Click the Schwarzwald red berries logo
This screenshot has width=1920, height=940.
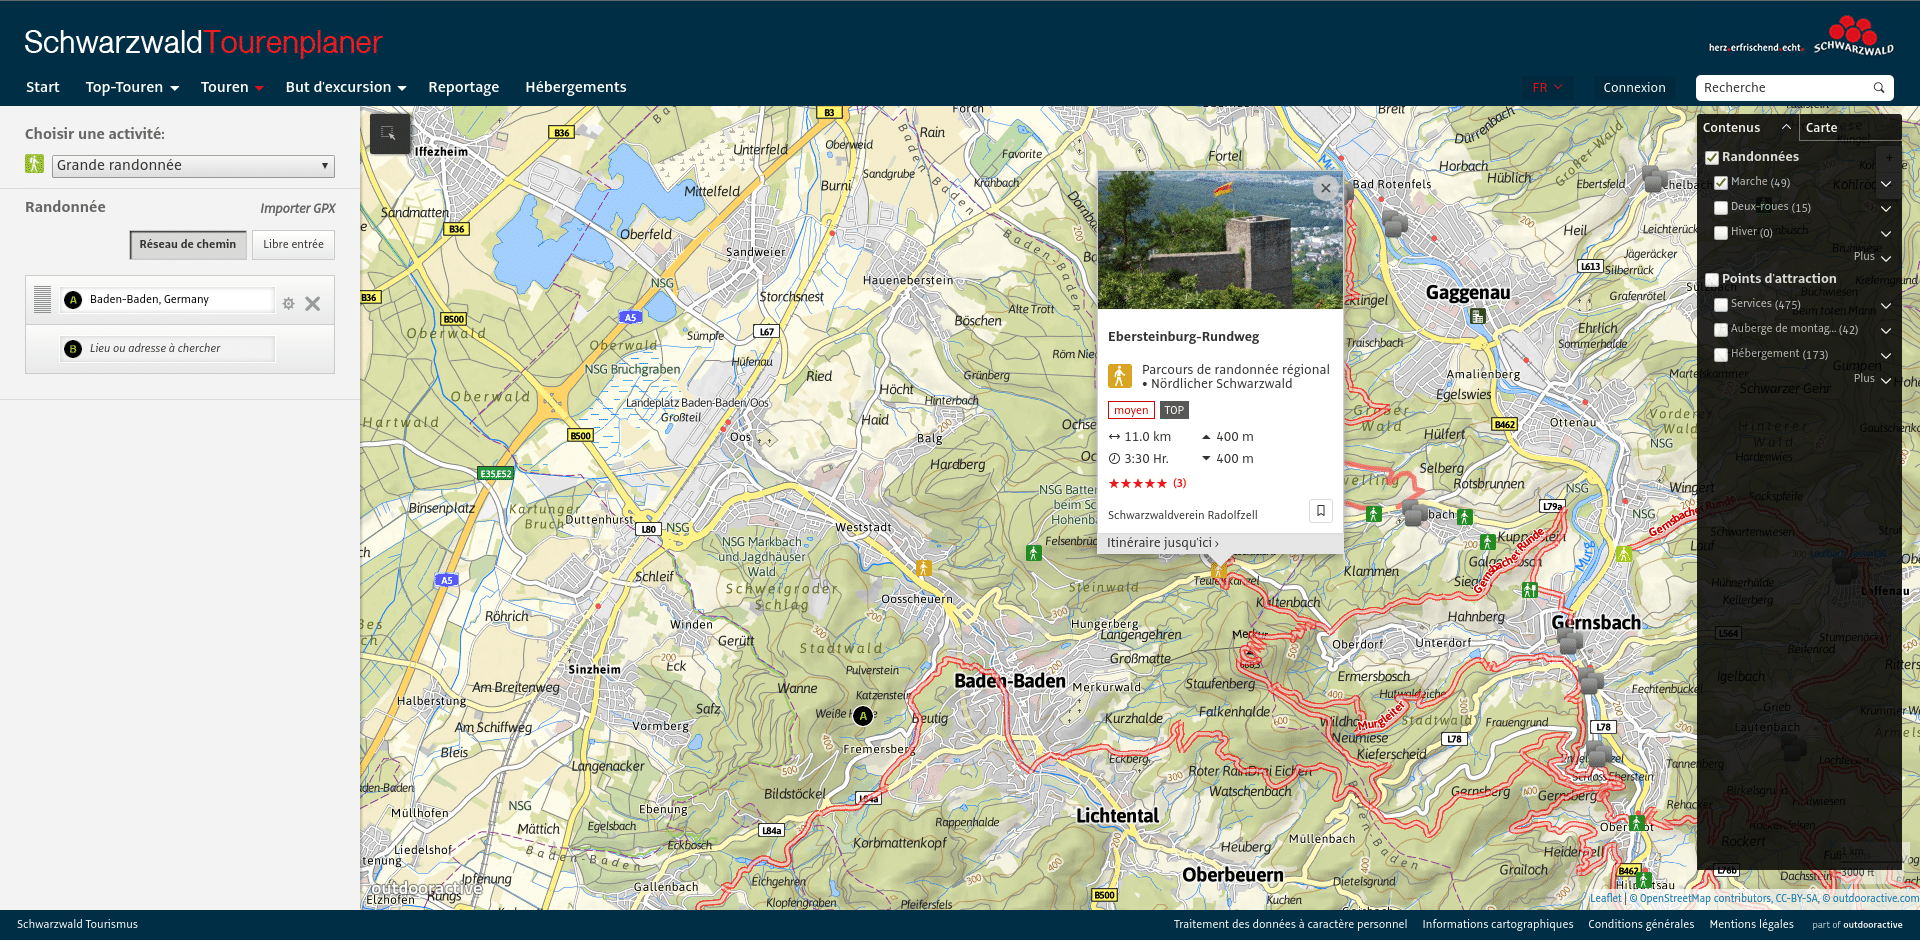click(1854, 35)
